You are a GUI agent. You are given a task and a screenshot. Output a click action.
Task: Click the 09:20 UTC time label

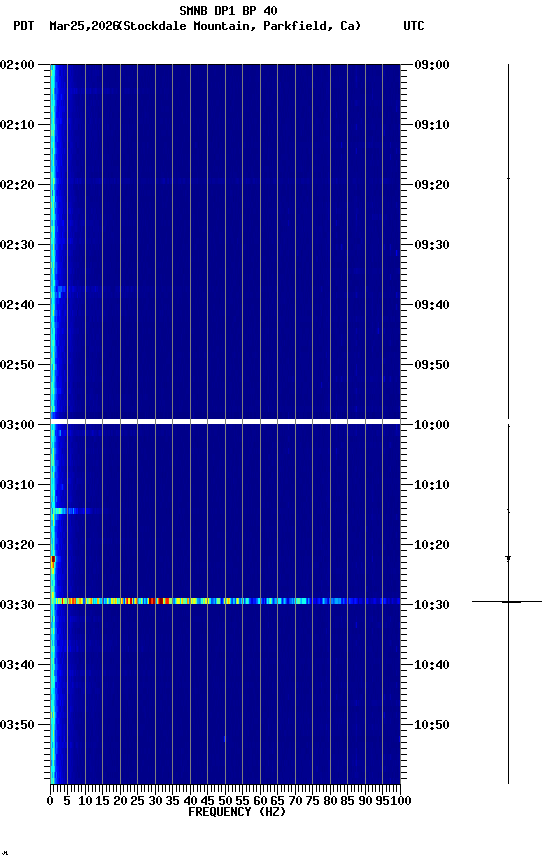[432, 185]
